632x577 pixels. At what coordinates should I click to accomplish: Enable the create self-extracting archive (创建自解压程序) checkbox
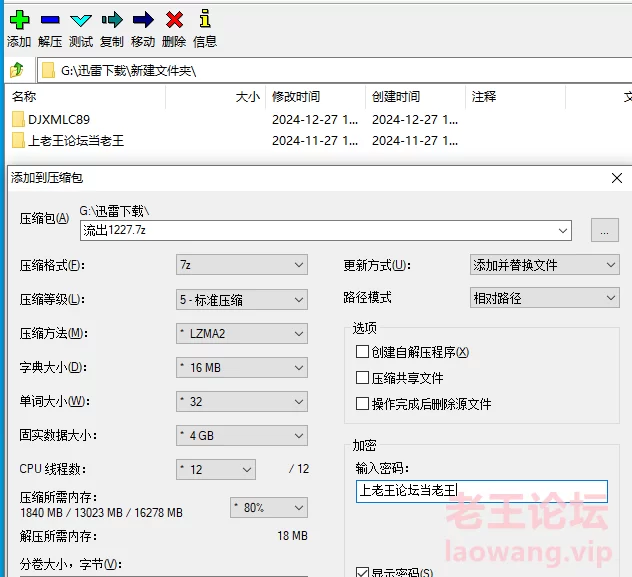363,352
